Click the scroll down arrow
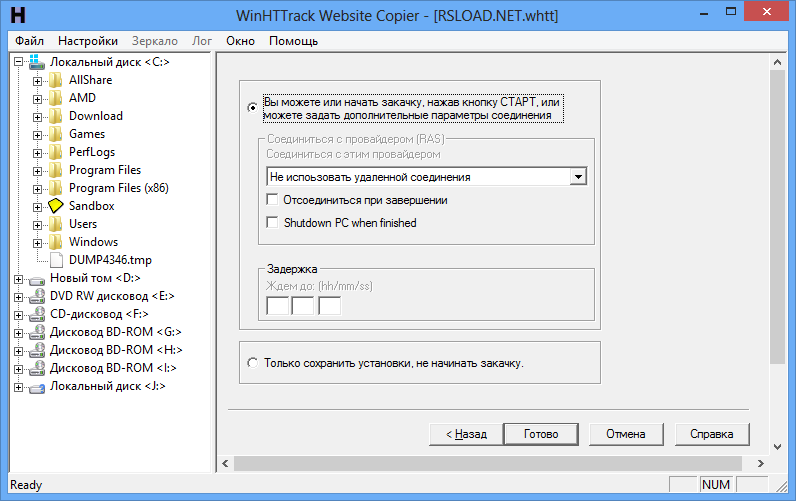 [x=777, y=447]
